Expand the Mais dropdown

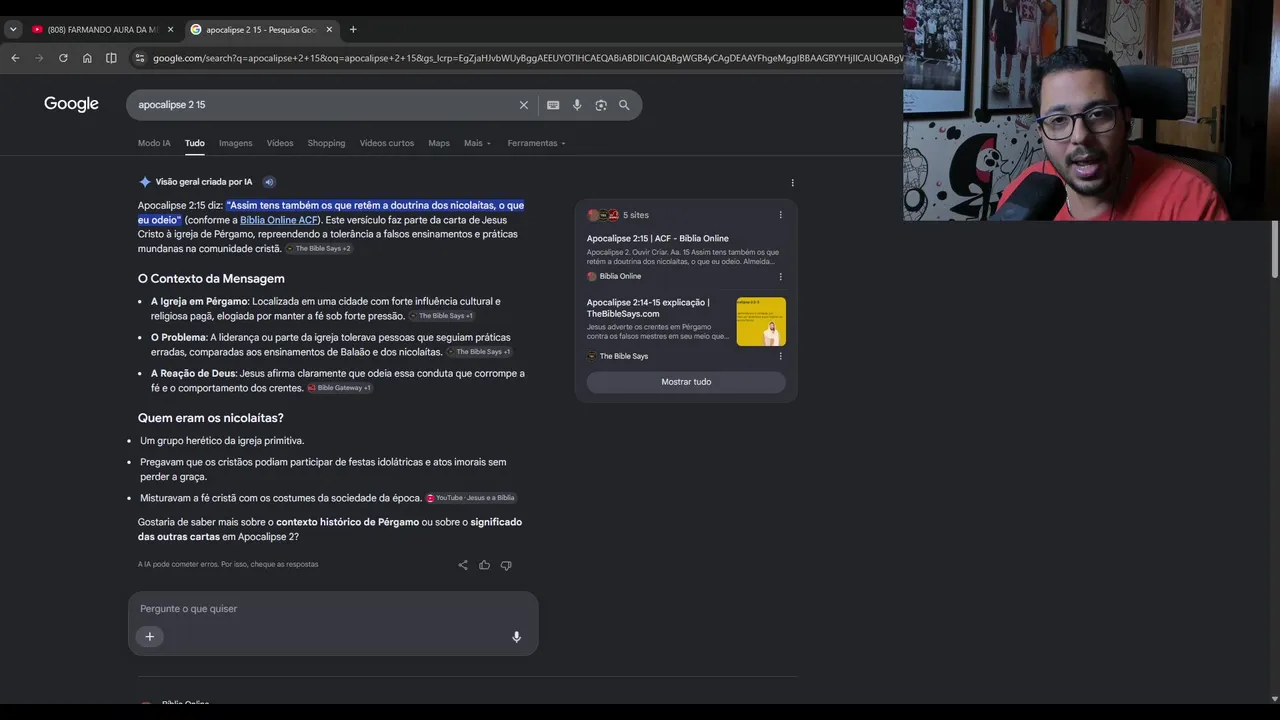click(x=477, y=143)
